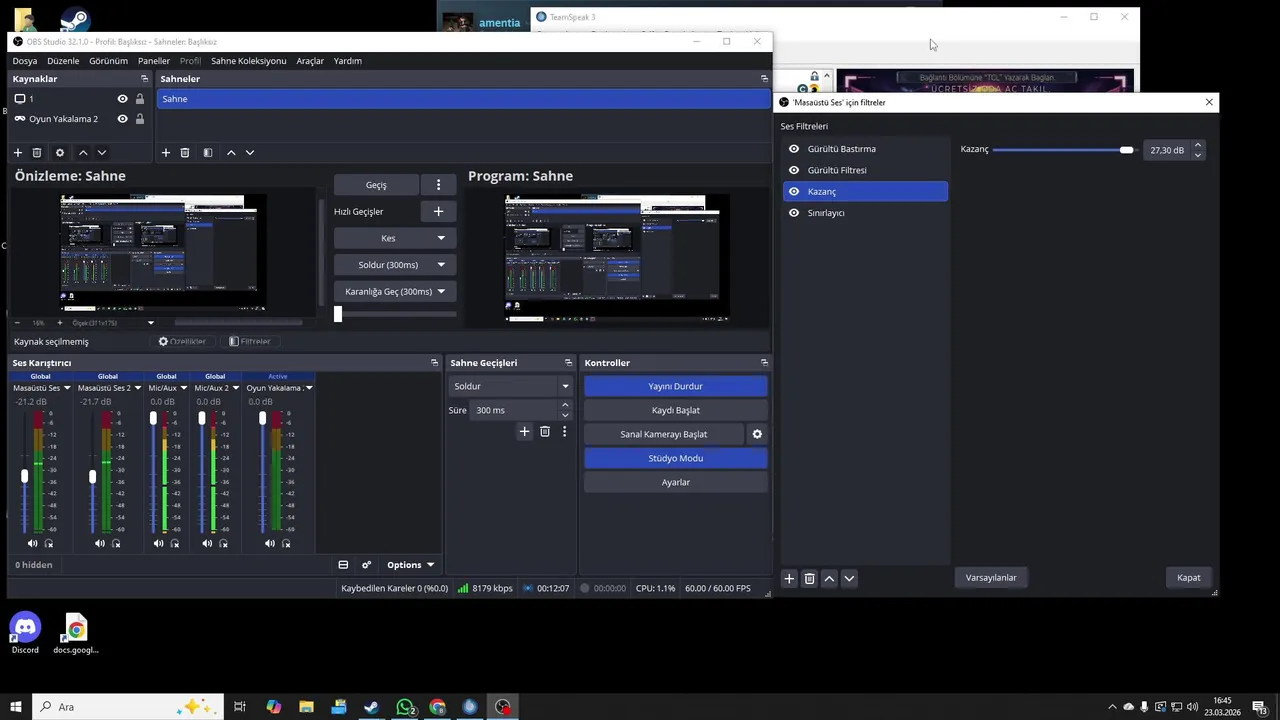Click Yayını Durdur to stop streaming
The height and width of the screenshot is (720, 1280).
point(676,386)
